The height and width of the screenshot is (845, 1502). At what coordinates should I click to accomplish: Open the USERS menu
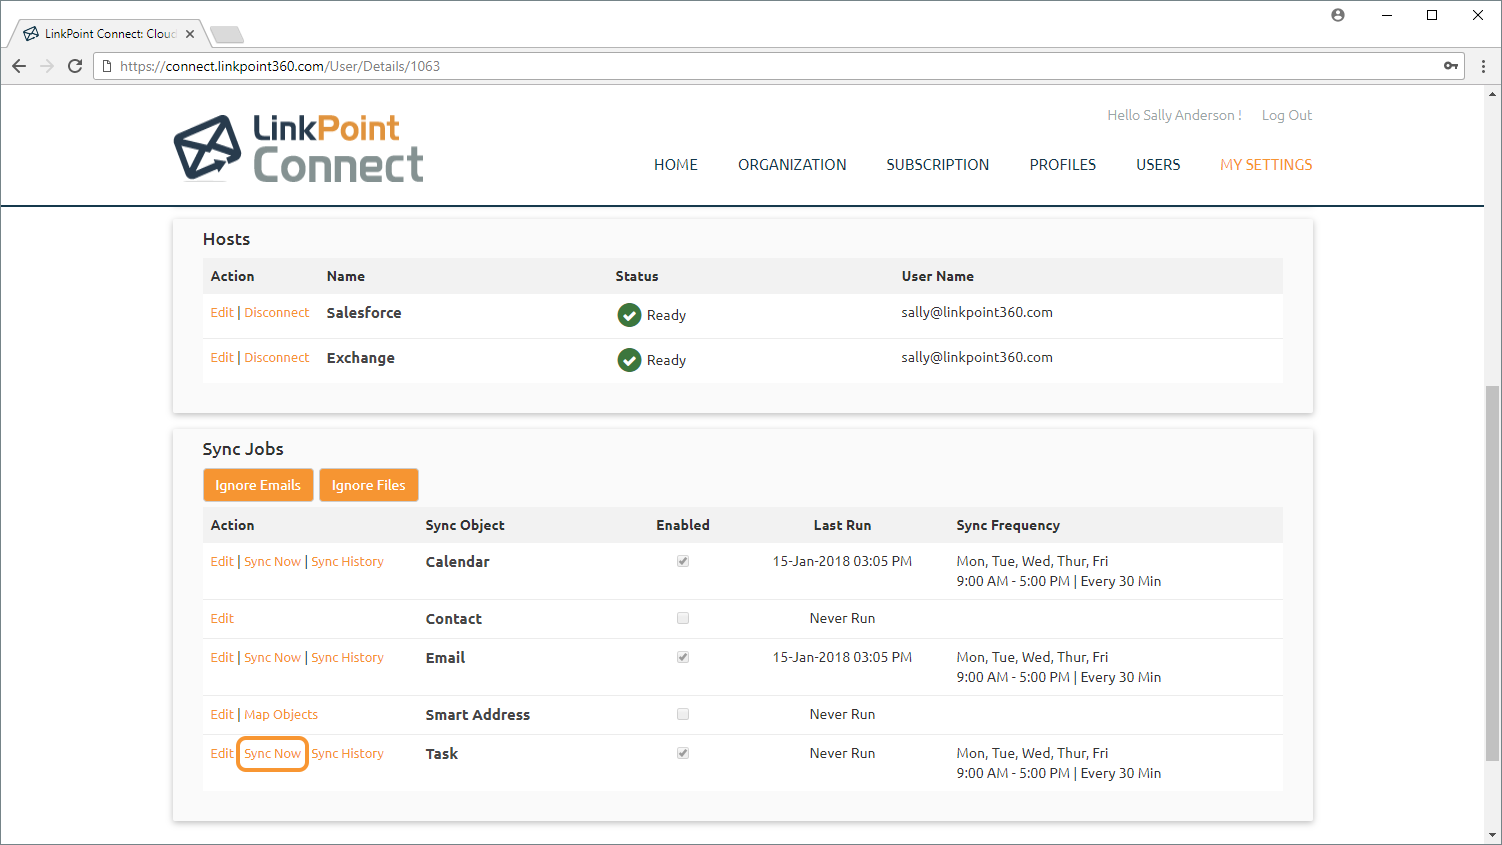coord(1158,165)
